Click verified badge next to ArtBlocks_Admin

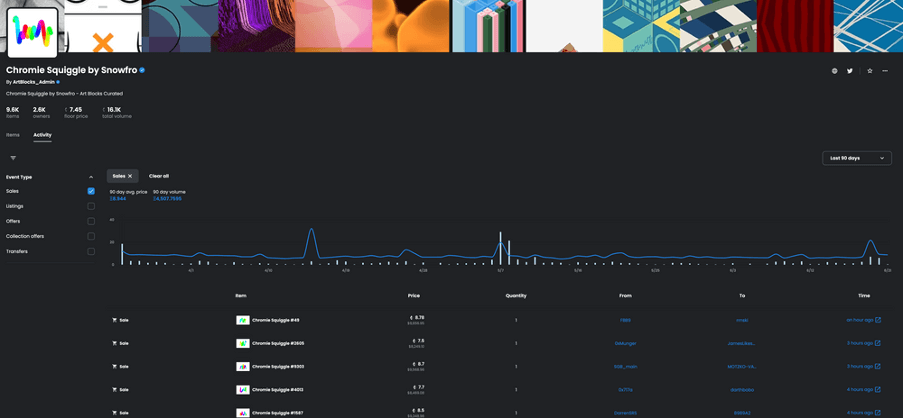coord(58,82)
